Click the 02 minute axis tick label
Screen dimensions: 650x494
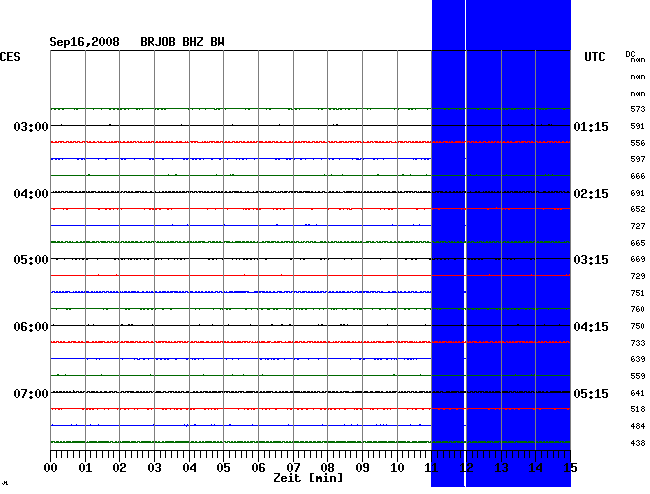pos(119,468)
